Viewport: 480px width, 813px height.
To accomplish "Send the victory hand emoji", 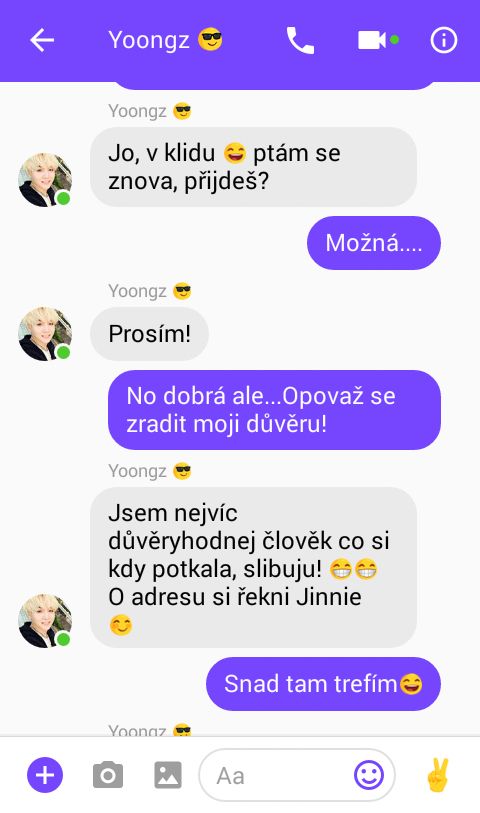I will 437,775.
